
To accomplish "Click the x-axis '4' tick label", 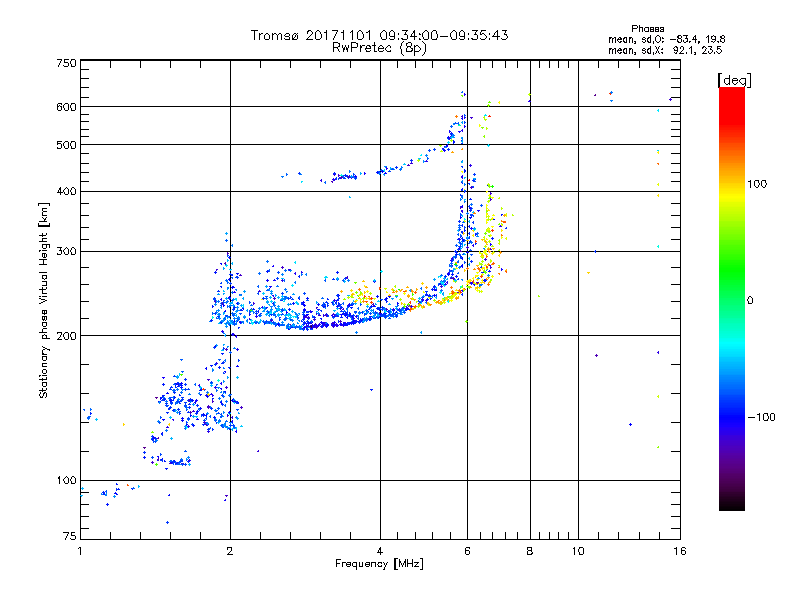I will click(380, 551).
